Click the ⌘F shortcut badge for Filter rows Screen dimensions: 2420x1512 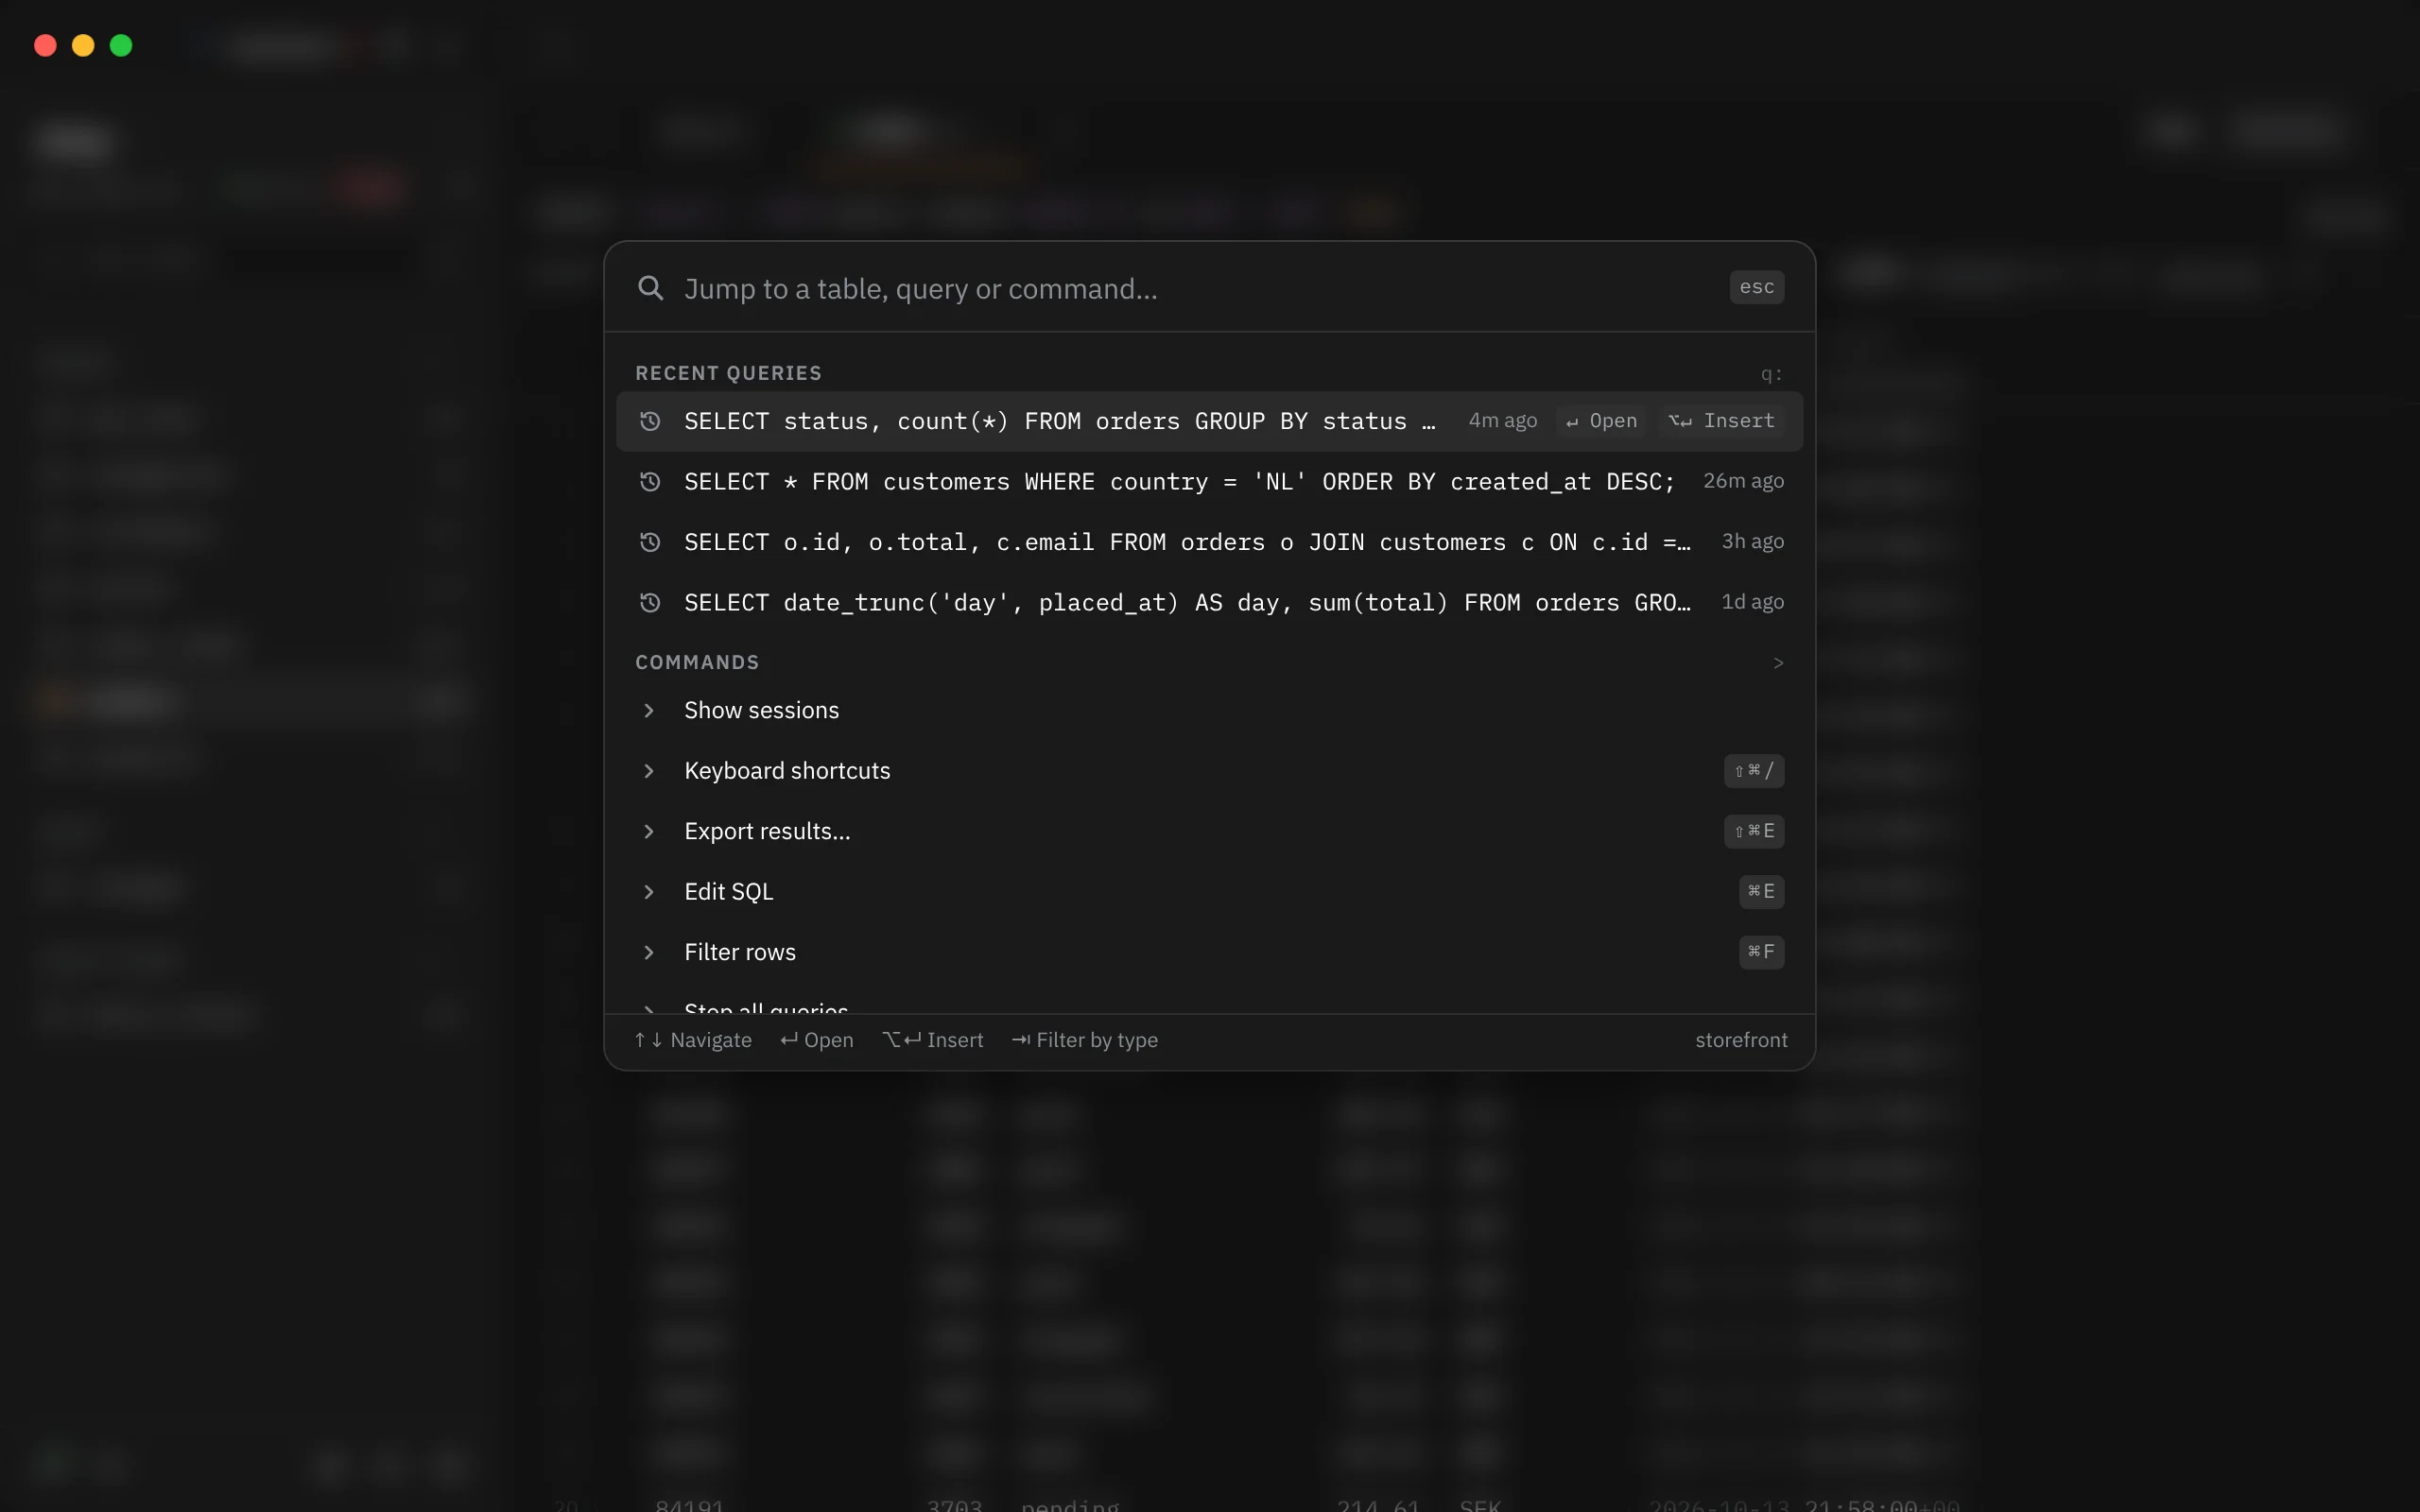coord(1761,952)
